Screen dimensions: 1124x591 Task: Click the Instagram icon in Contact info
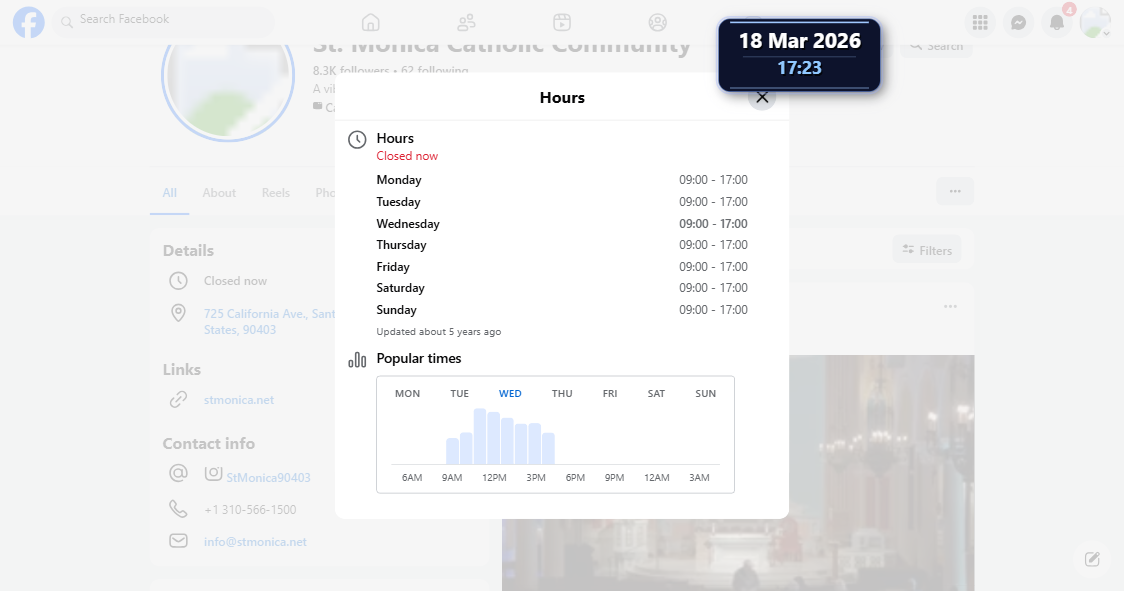point(213,473)
